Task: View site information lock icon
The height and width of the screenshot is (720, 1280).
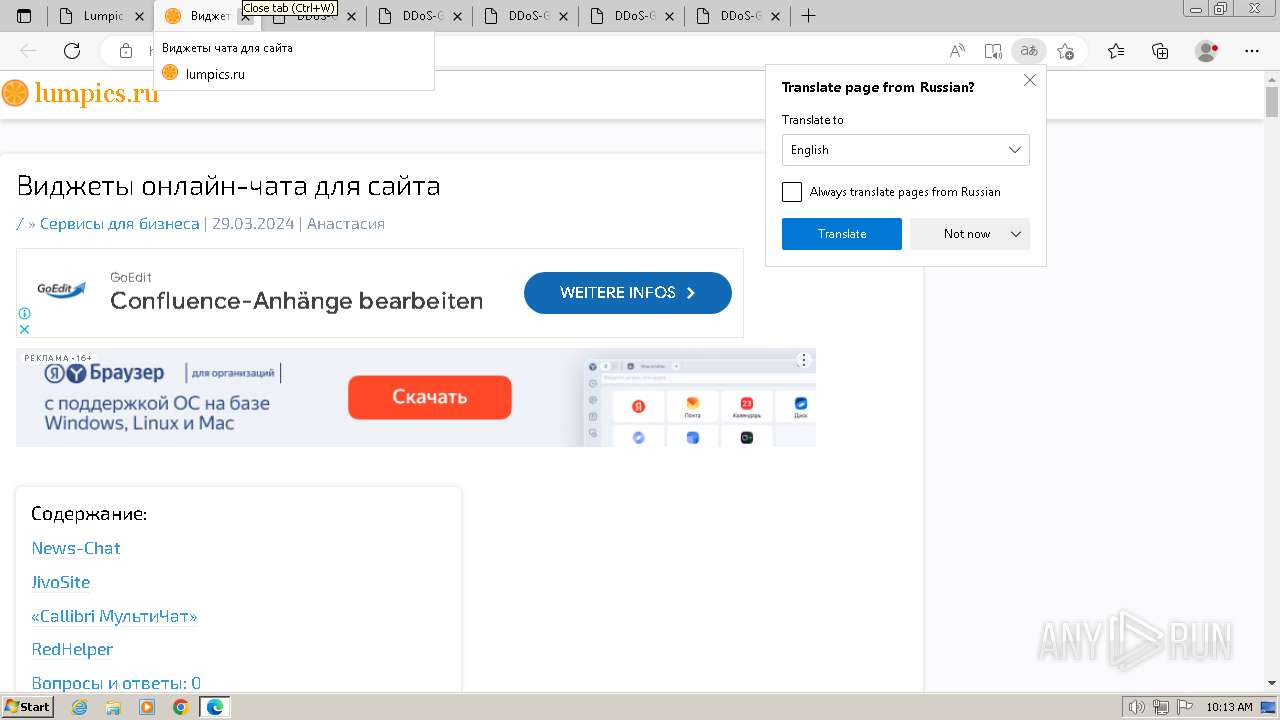Action: point(126,51)
